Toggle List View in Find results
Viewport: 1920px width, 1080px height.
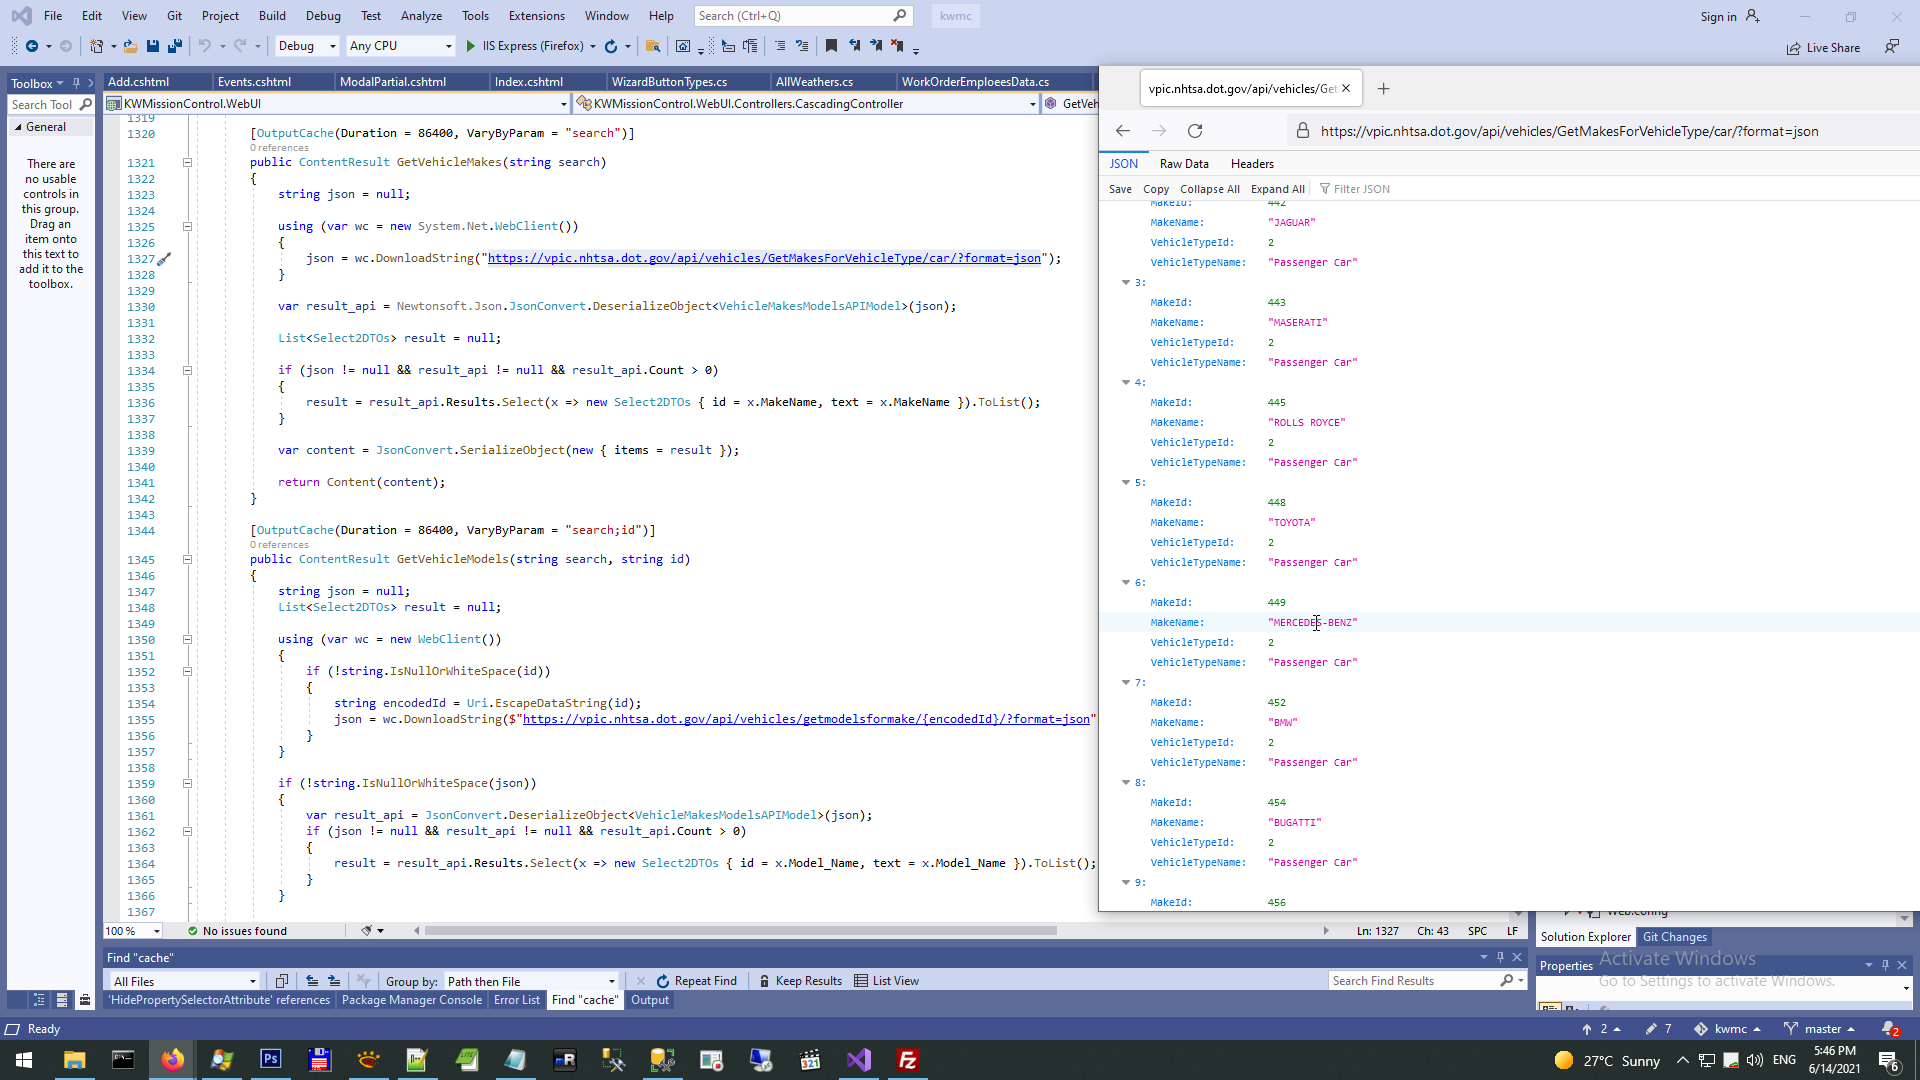point(886,981)
